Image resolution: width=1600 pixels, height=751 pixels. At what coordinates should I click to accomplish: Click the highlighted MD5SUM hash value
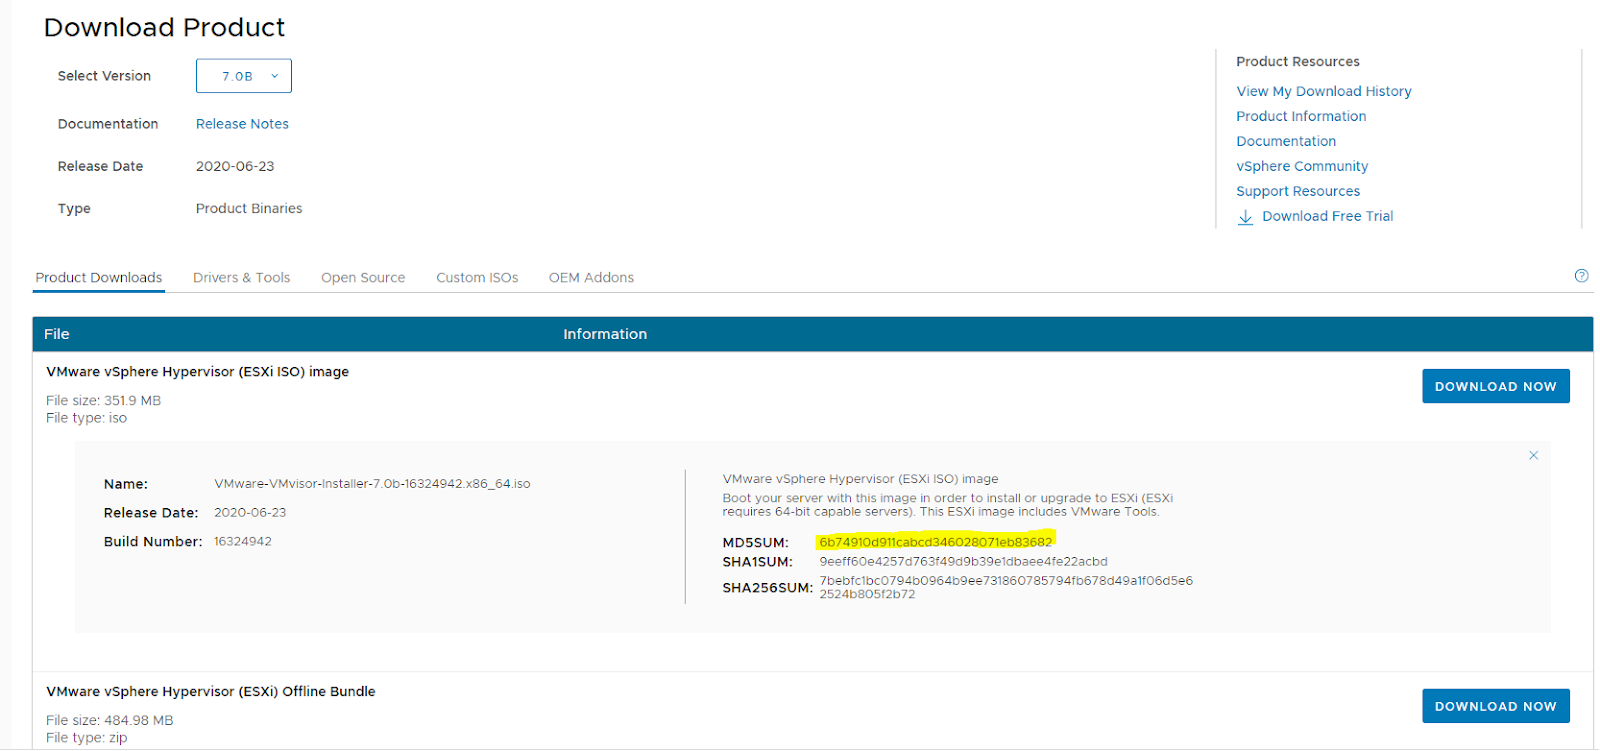(x=935, y=542)
